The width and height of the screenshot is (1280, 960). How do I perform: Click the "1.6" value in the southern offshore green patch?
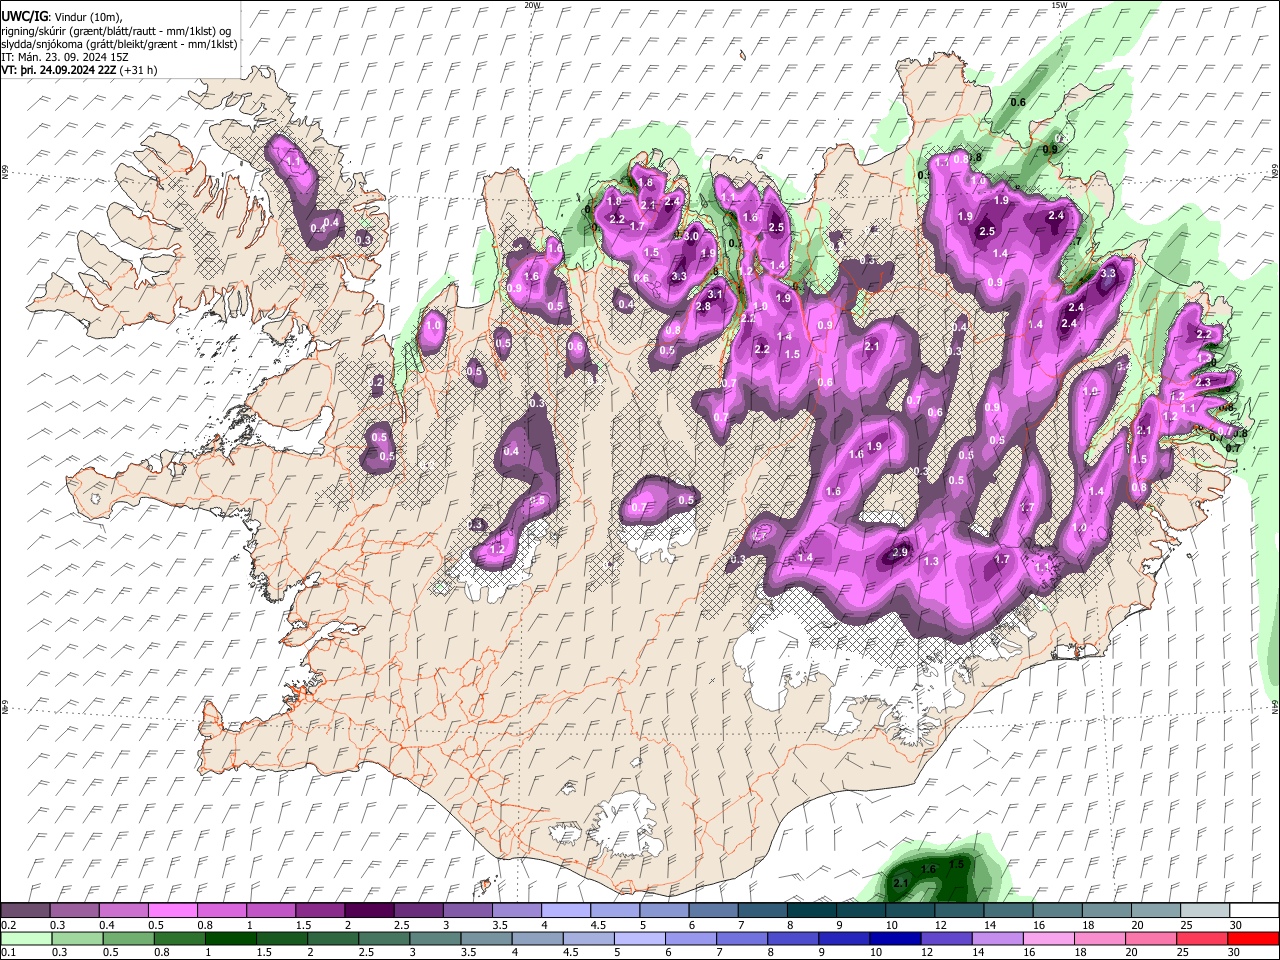pos(928,870)
